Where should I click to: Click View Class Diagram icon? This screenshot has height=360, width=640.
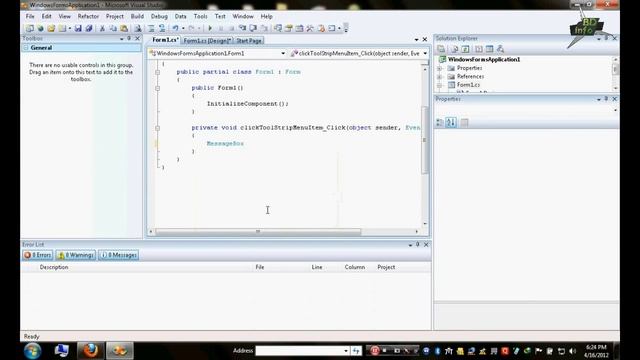[x=500, y=49]
